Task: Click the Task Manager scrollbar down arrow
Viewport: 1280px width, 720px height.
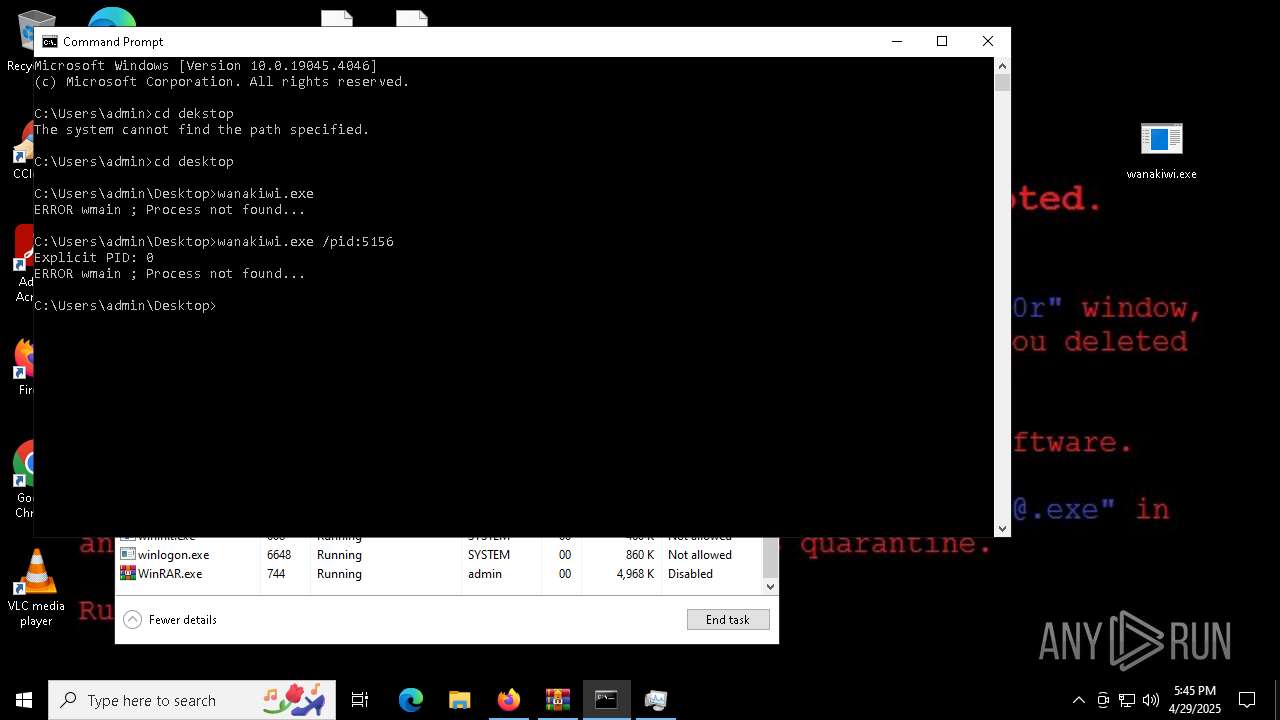Action: (770, 586)
